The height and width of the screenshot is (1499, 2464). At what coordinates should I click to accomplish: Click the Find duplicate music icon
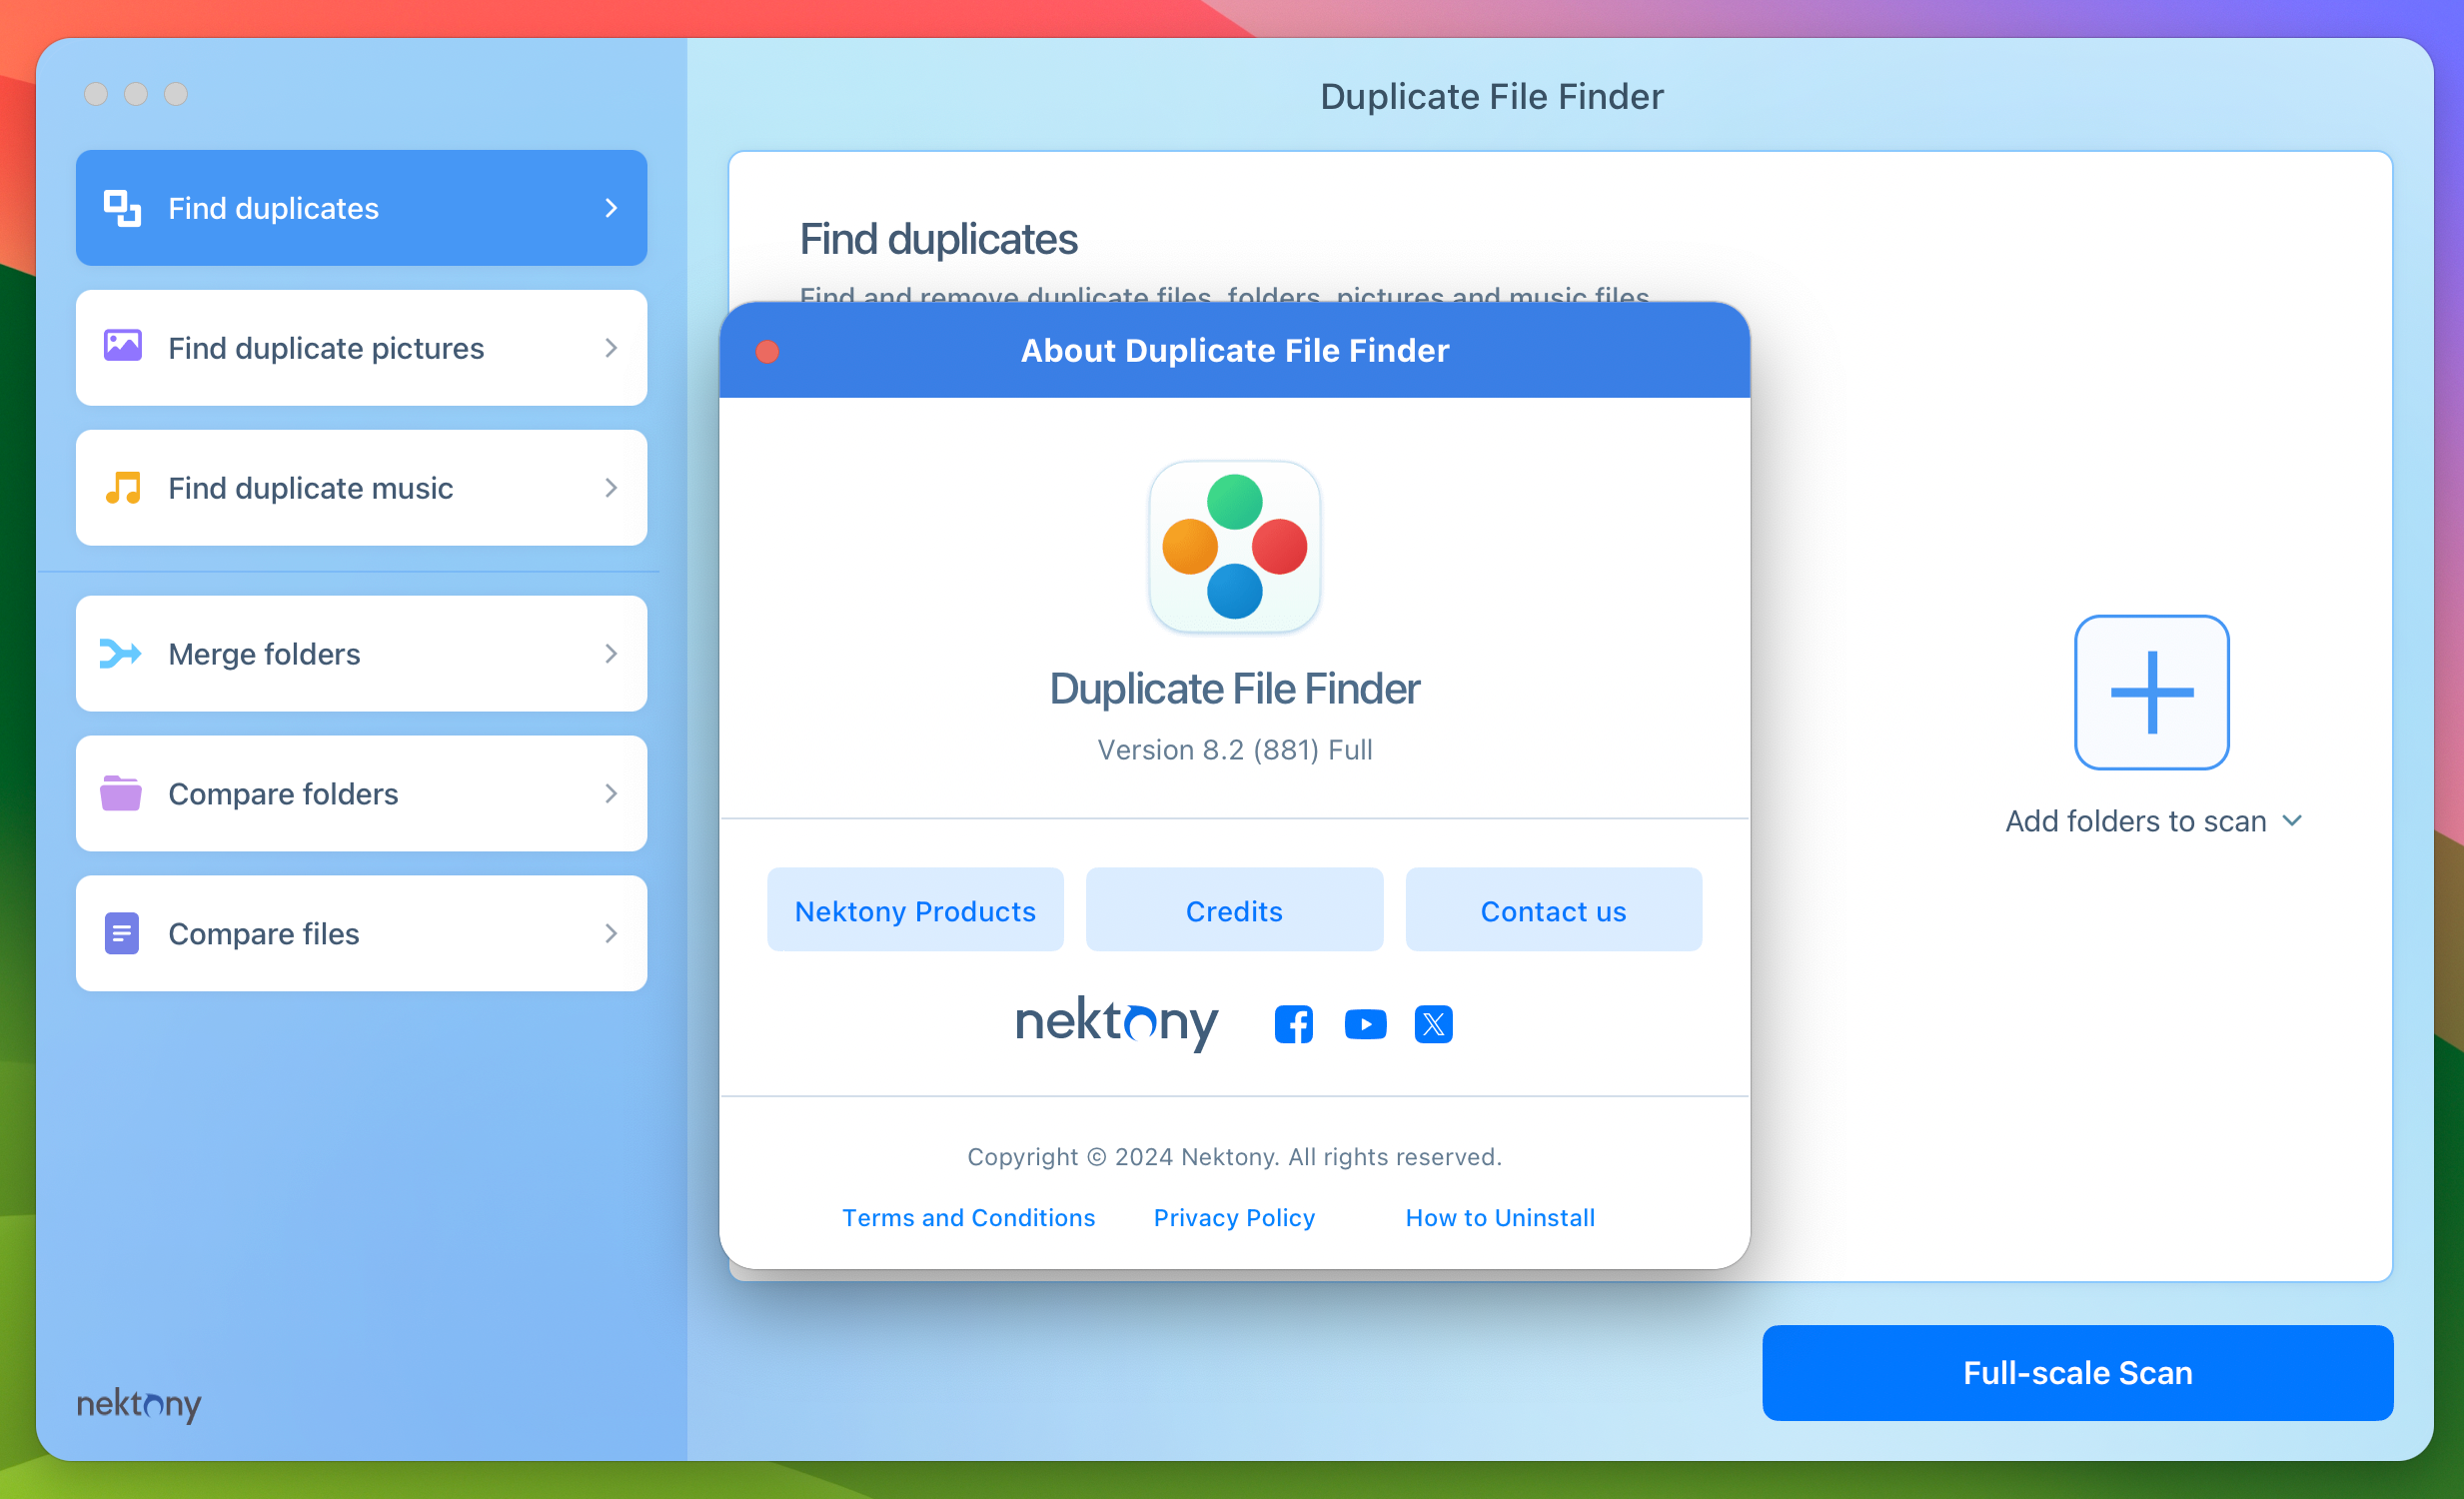coord(122,488)
